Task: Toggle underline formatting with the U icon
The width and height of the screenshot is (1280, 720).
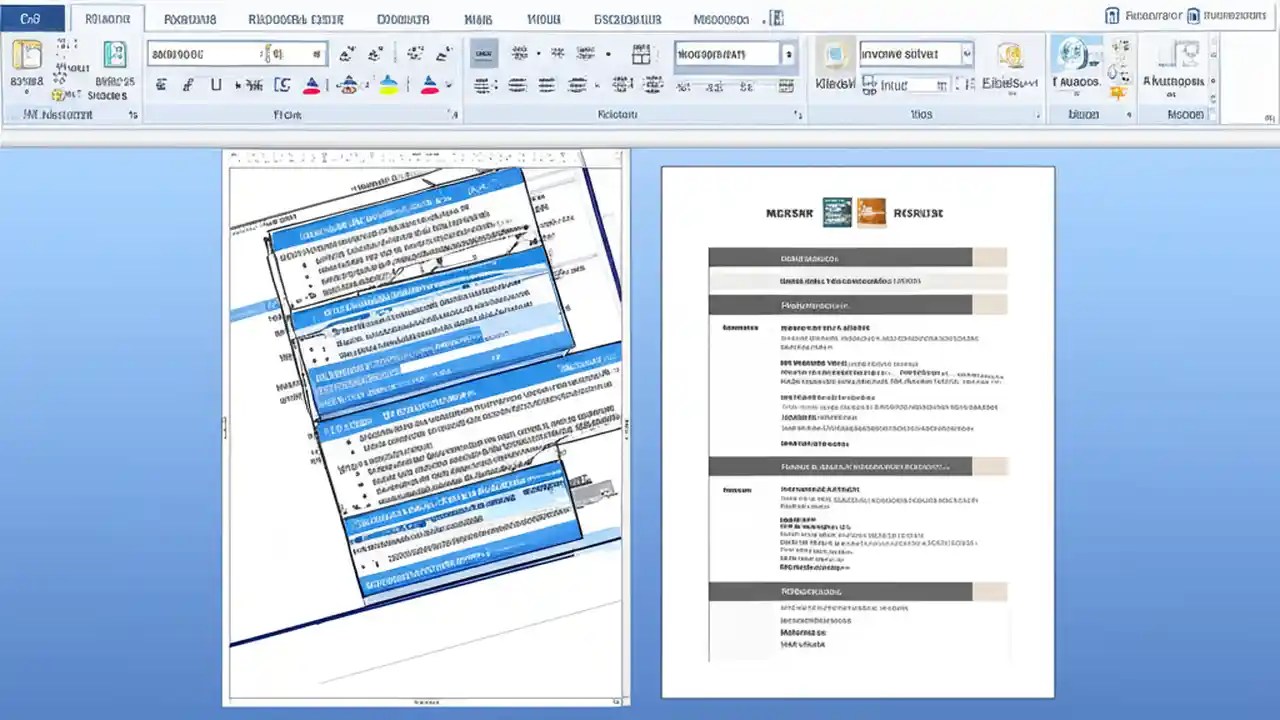Action: click(216, 85)
